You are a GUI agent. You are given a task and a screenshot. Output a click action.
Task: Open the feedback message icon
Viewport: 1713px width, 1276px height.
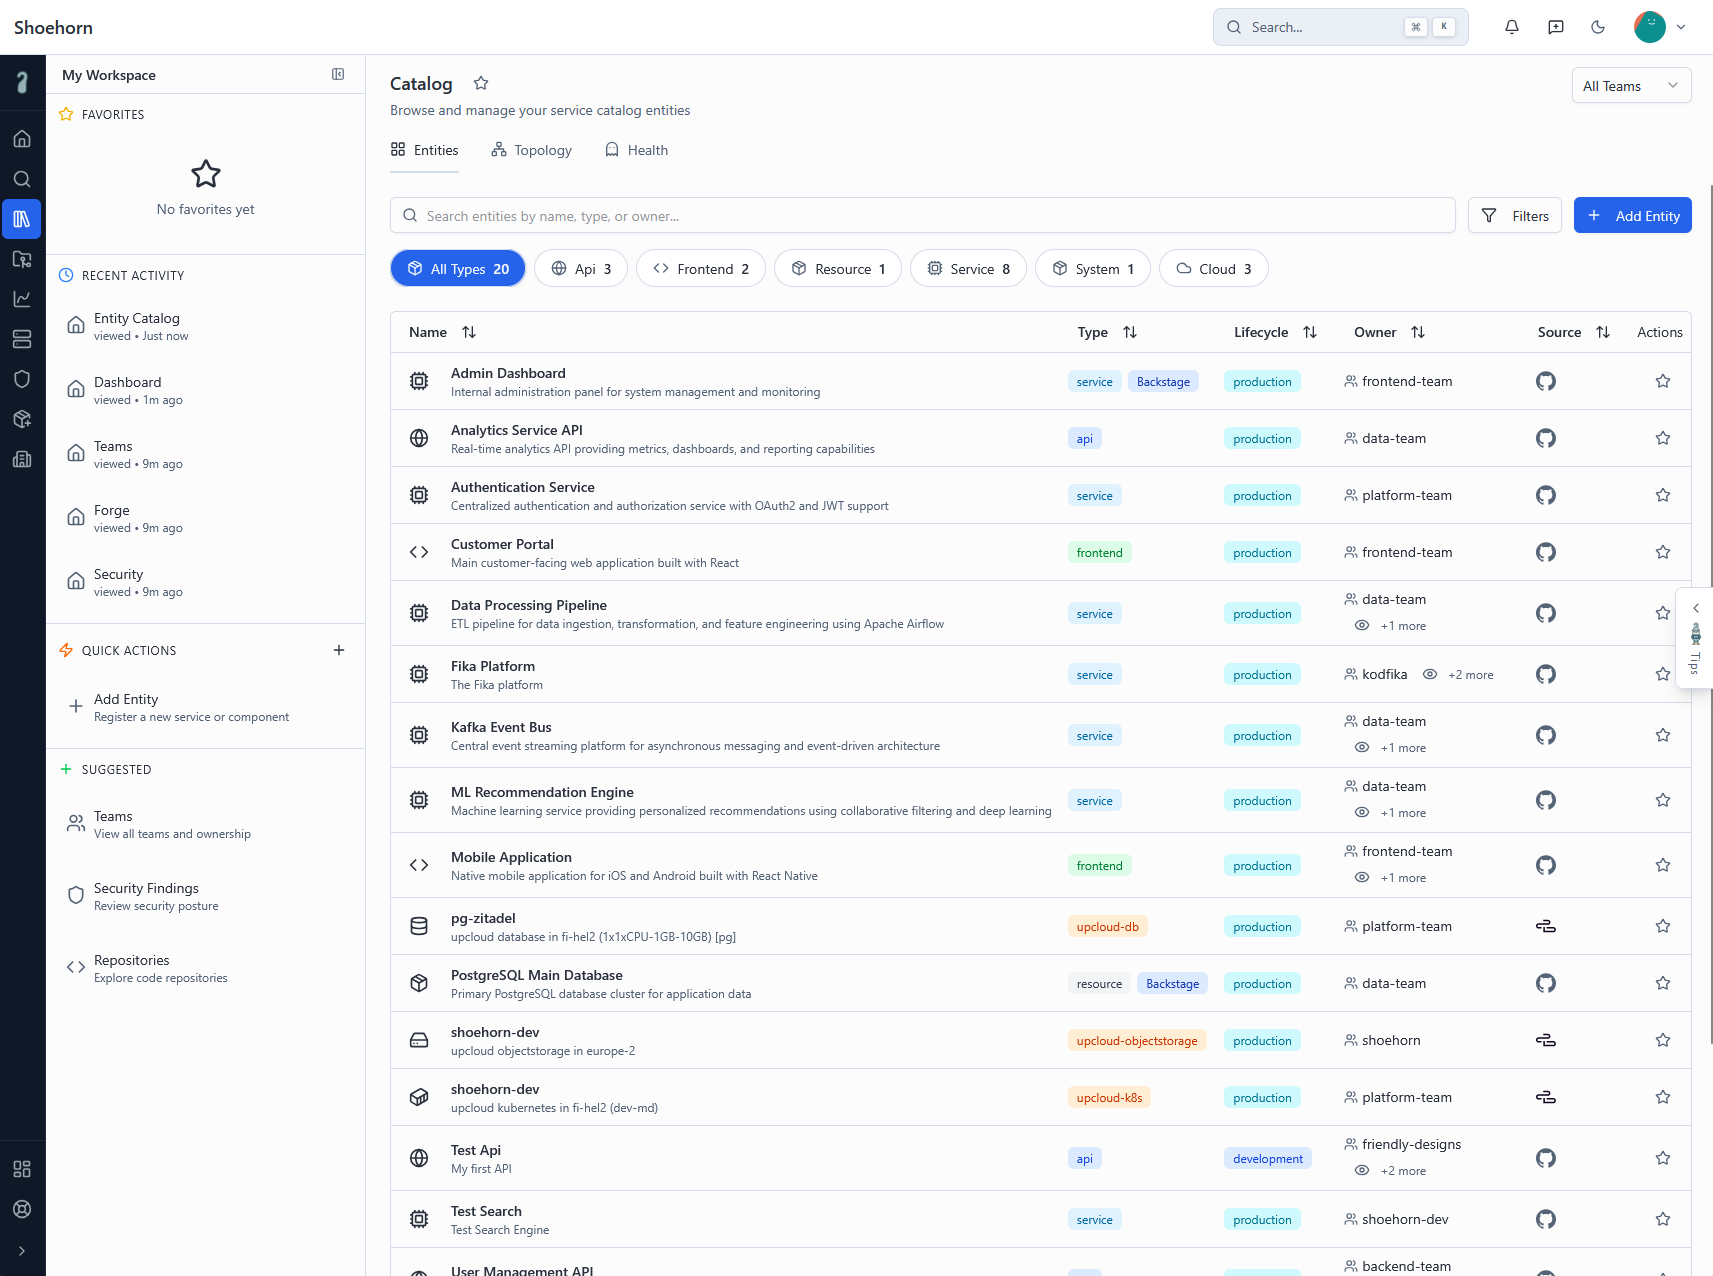tap(1555, 27)
